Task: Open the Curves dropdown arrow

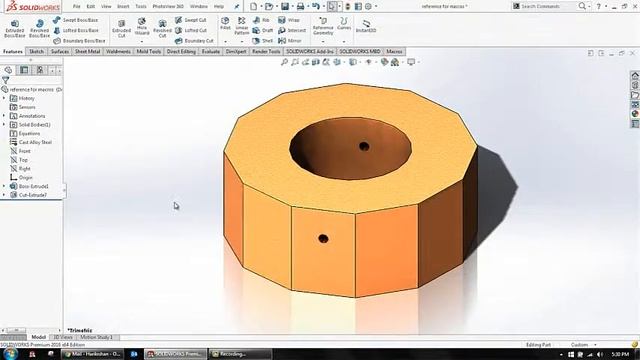Action: click(x=344, y=42)
